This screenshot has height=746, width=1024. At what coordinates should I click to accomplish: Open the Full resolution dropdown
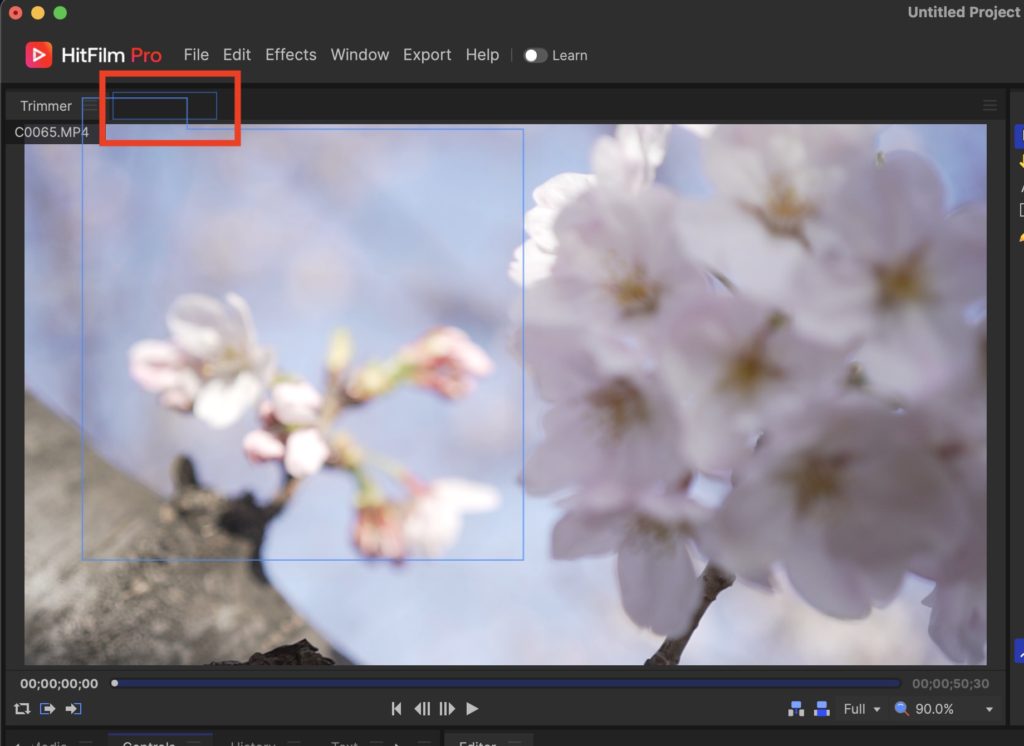[x=861, y=709]
